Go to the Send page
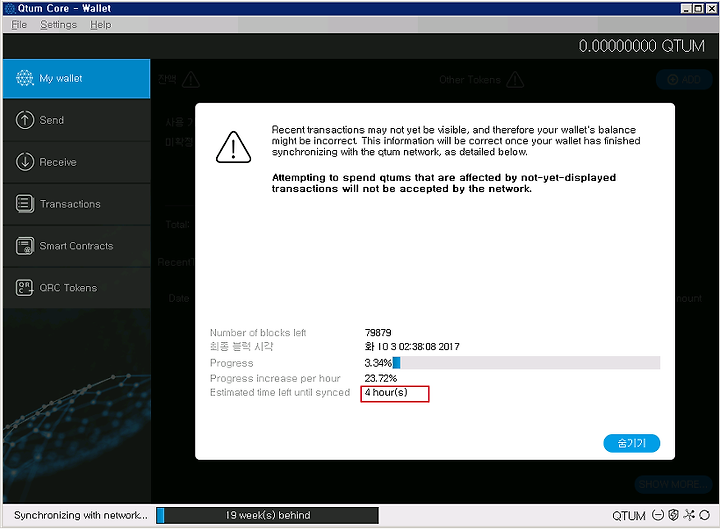The height and width of the screenshot is (529, 720). [76, 120]
